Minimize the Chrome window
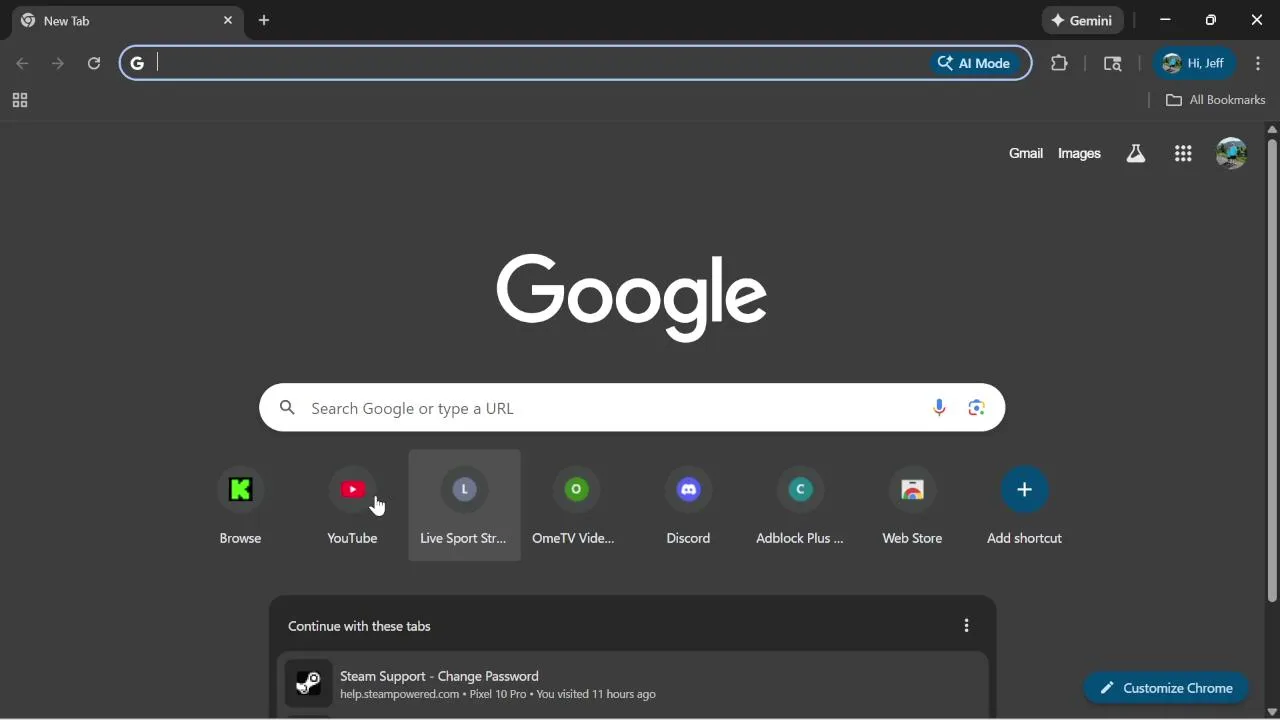The height and width of the screenshot is (720, 1280). pyautogui.click(x=1165, y=20)
